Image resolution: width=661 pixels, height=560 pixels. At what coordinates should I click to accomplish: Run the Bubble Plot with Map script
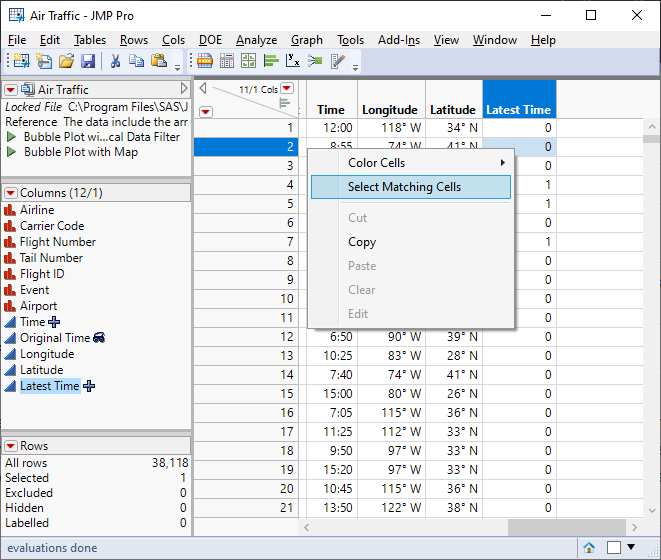tap(12, 153)
